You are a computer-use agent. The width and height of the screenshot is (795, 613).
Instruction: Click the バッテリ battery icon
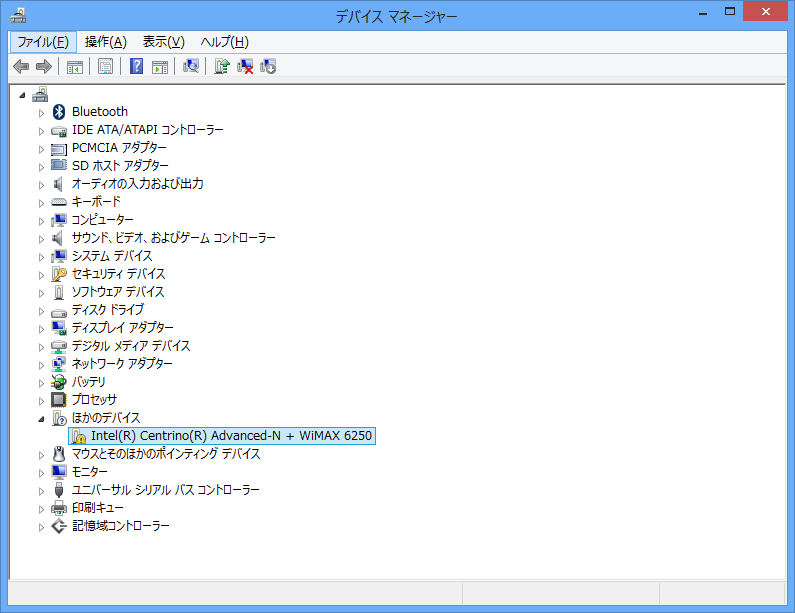pos(59,382)
